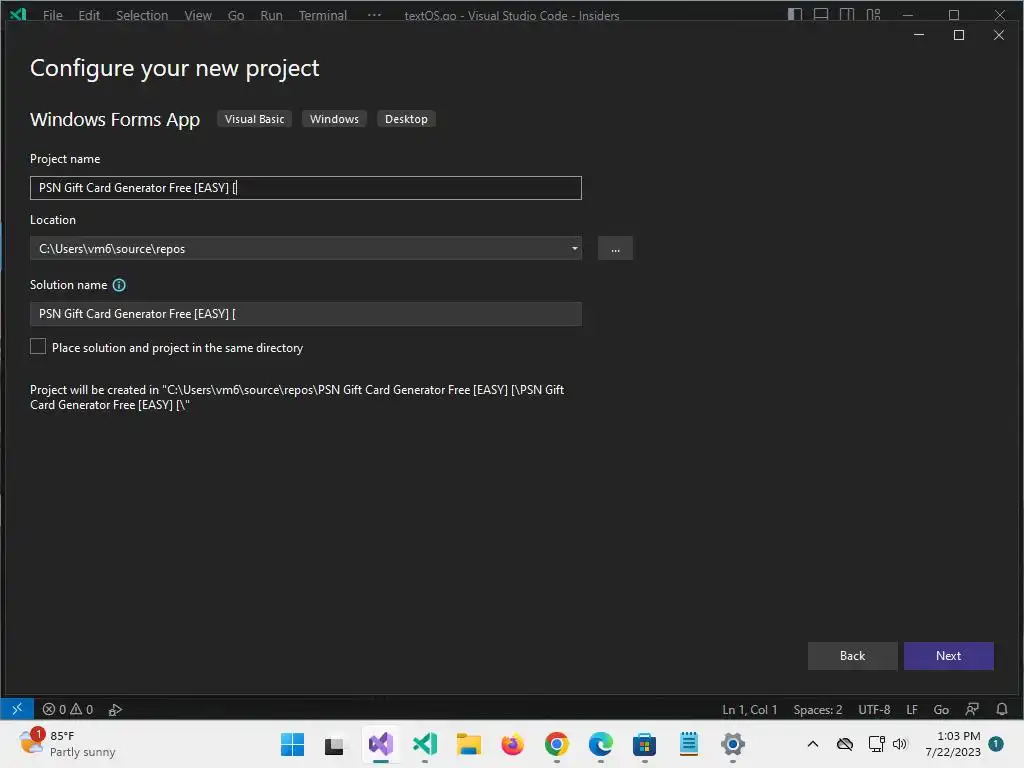
Task: Open the Go menu
Action: click(236, 15)
